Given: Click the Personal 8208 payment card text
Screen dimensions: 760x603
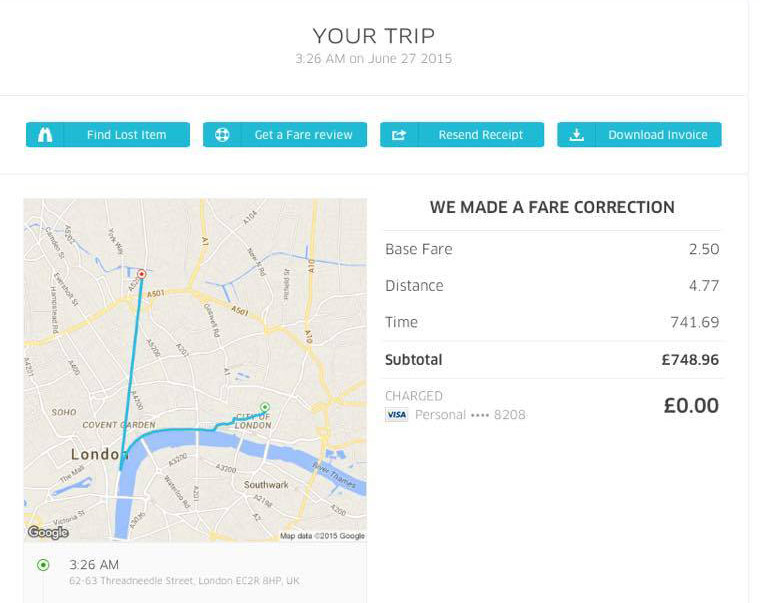Looking at the screenshot, I should [x=470, y=415].
